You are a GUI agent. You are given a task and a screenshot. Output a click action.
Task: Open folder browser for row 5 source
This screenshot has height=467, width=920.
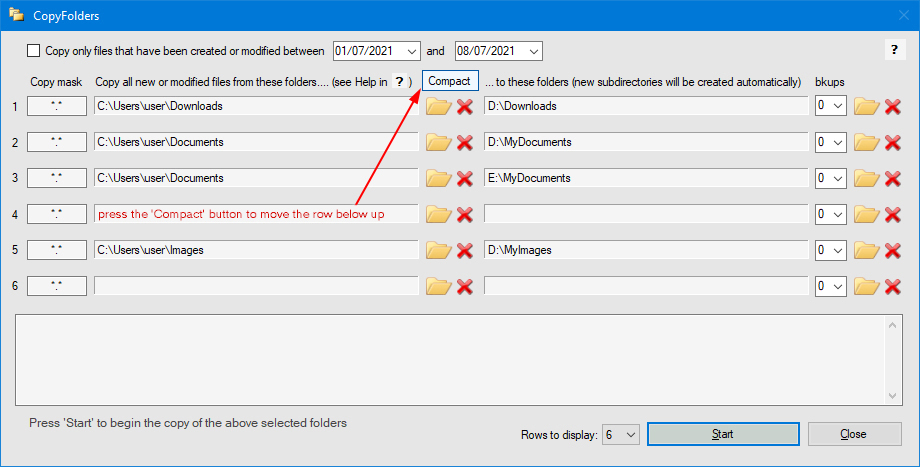coord(438,250)
